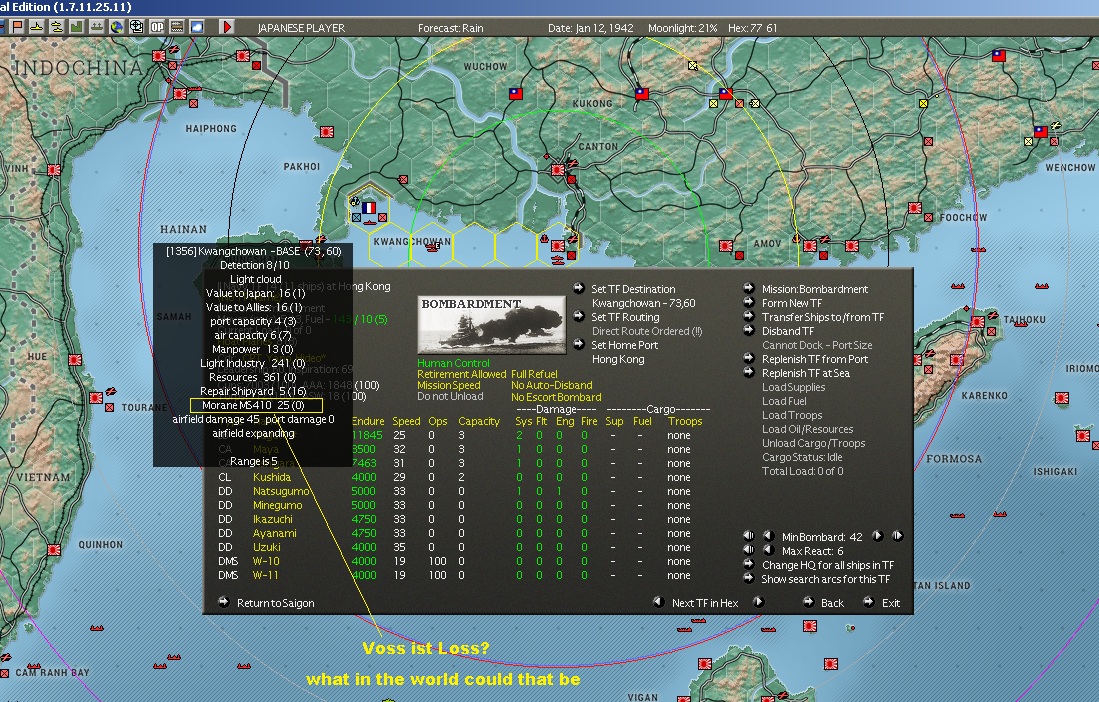
Task: Click the French flag base marker at Kwangchowan
Action: tap(367, 207)
